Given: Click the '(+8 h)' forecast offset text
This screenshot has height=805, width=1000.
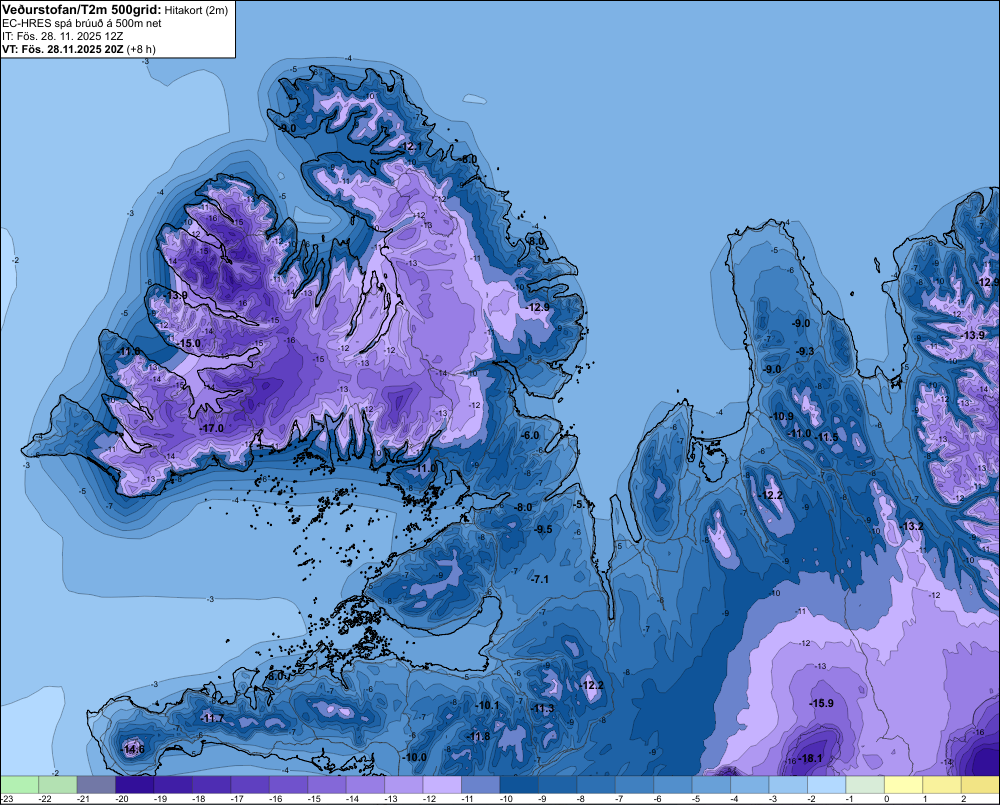Looking at the screenshot, I should (141, 49).
